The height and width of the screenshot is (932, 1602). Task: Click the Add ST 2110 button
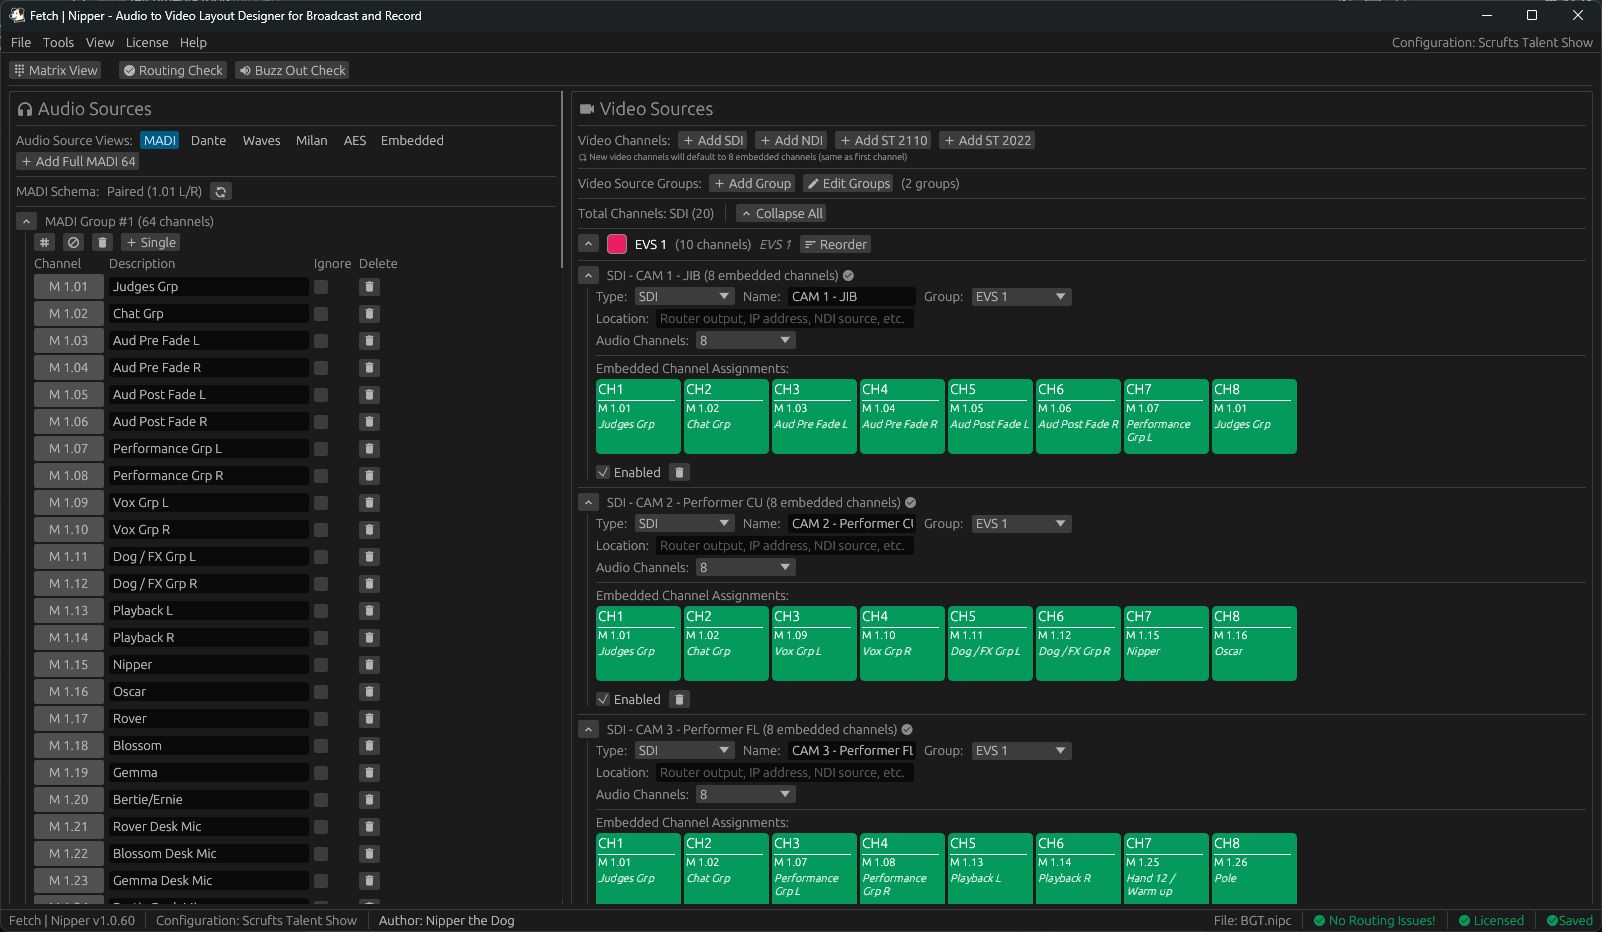tap(883, 140)
